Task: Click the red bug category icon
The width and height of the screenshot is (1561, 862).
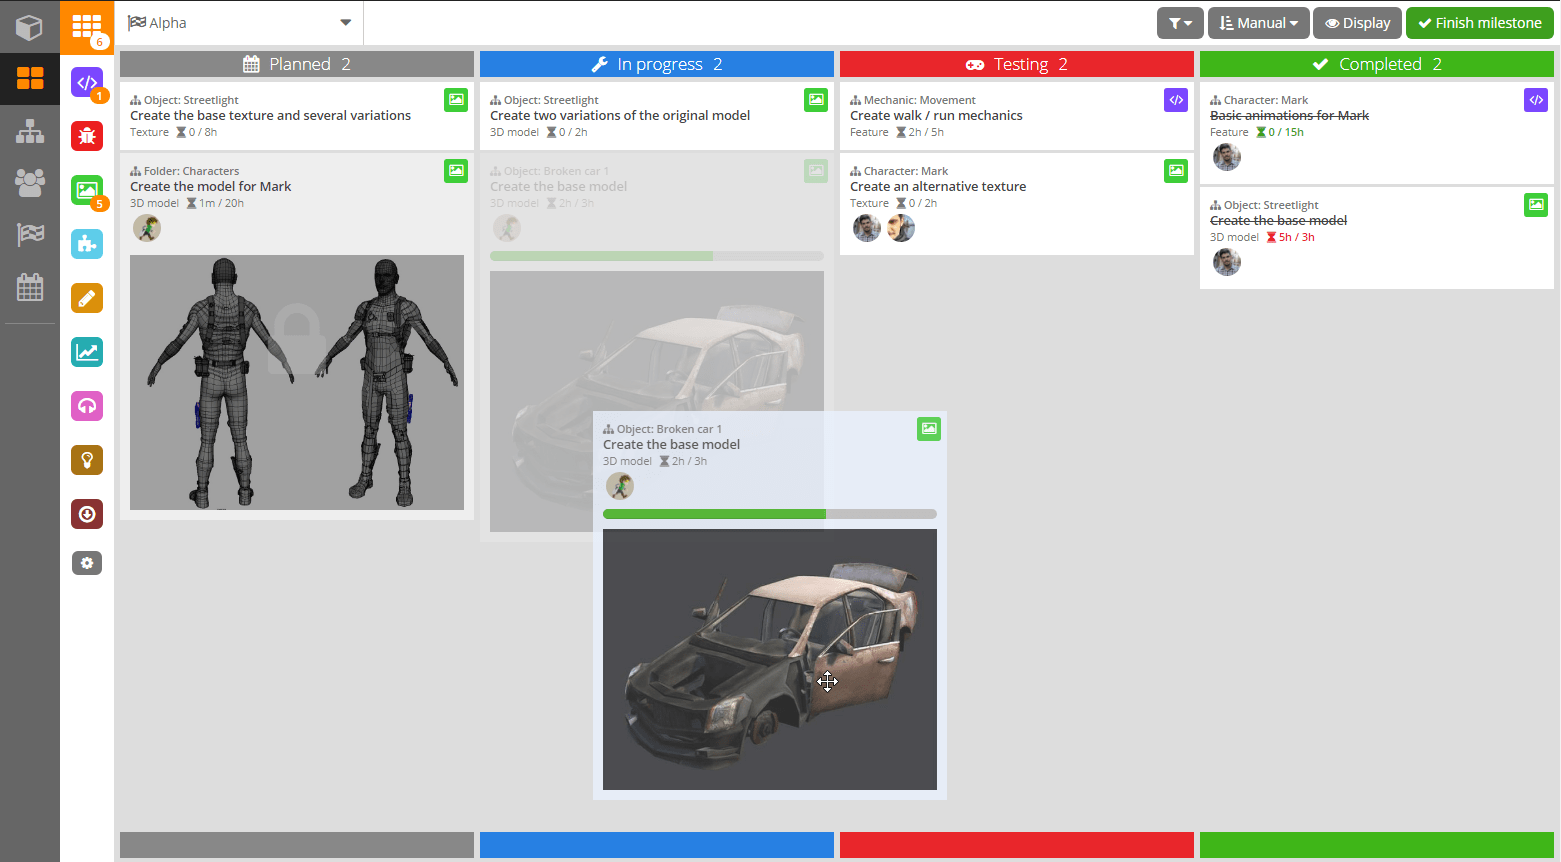Action: coord(87,136)
